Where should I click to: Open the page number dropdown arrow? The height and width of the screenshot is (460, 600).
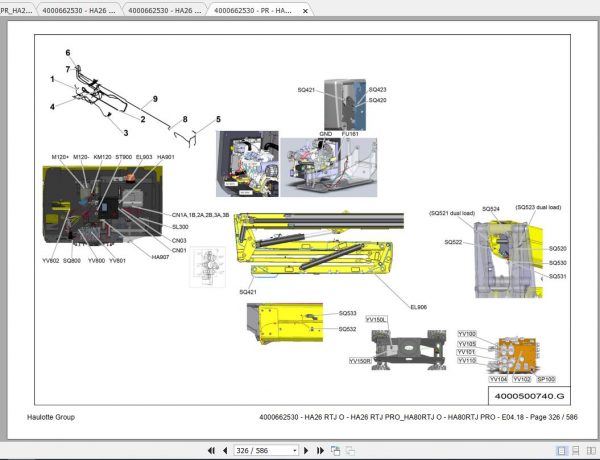pyautogui.click(x=295, y=450)
